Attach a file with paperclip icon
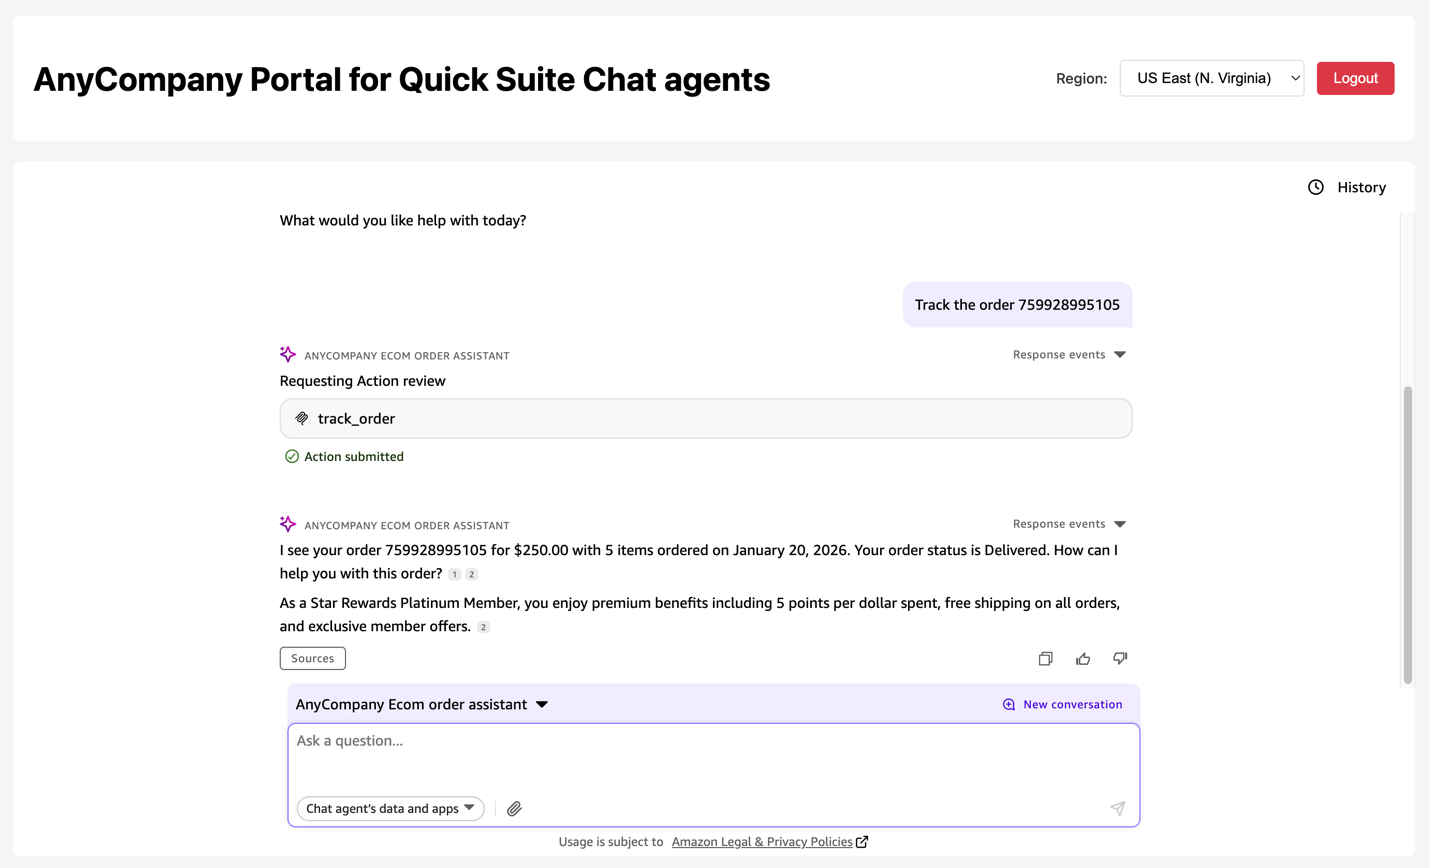The width and height of the screenshot is (1429, 868). pyautogui.click(x=514, y=809)
